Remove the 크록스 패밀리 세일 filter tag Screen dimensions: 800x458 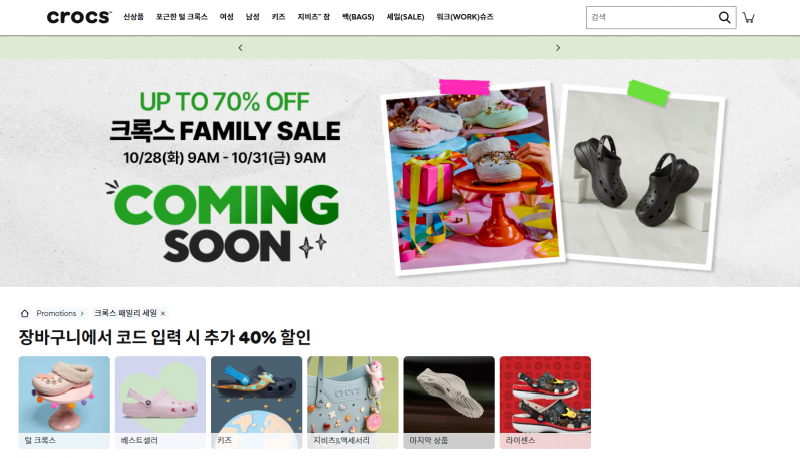click(163, 314)
